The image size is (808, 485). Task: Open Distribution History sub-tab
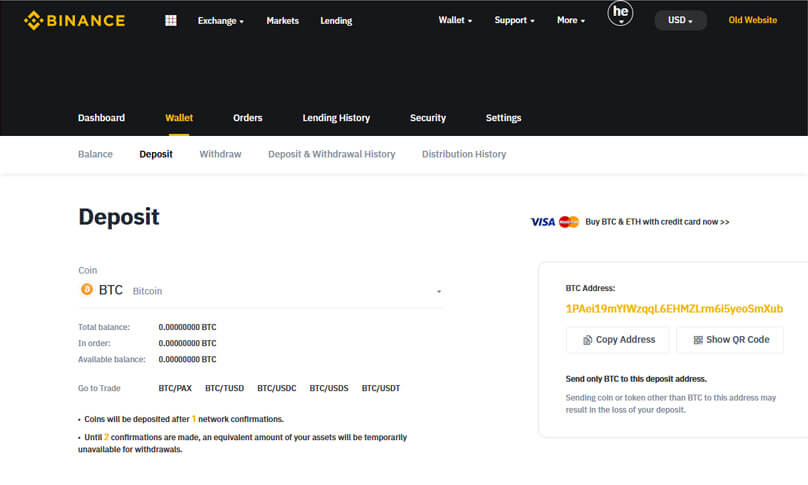click(x=464, y=154)
